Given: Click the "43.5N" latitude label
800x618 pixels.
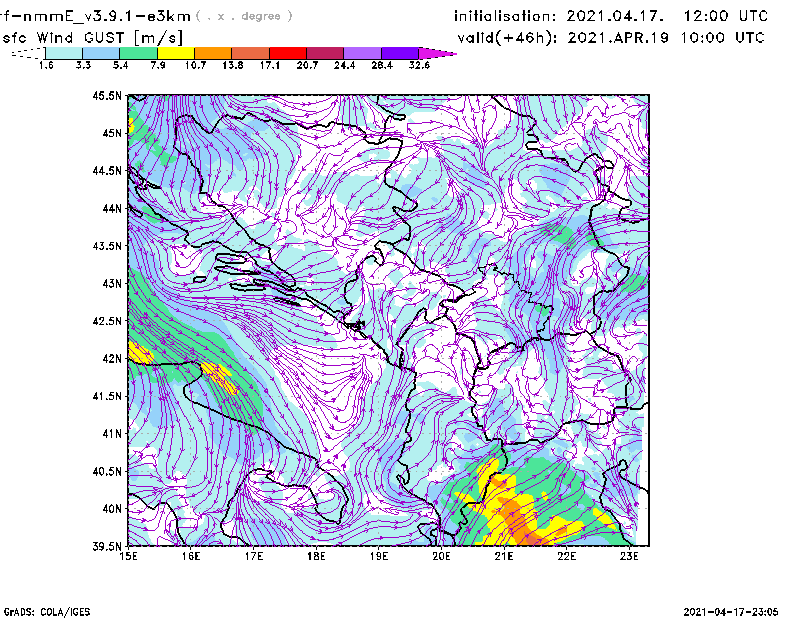Looking at the screenshot, I should pyautogui.click(x=107, y=245).
